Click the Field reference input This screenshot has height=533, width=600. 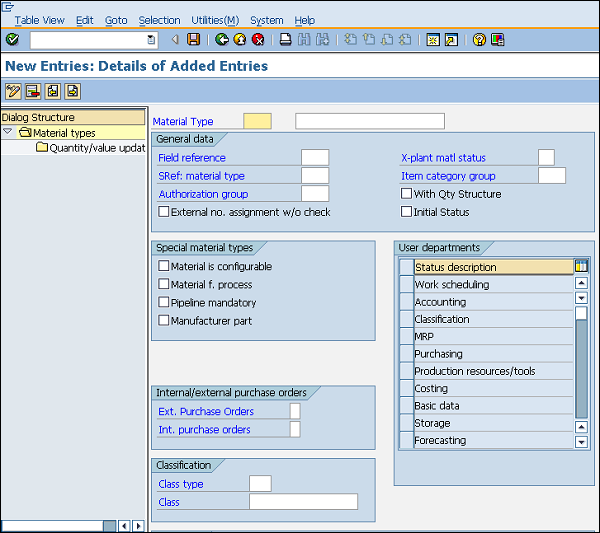(x=315, y=157)
